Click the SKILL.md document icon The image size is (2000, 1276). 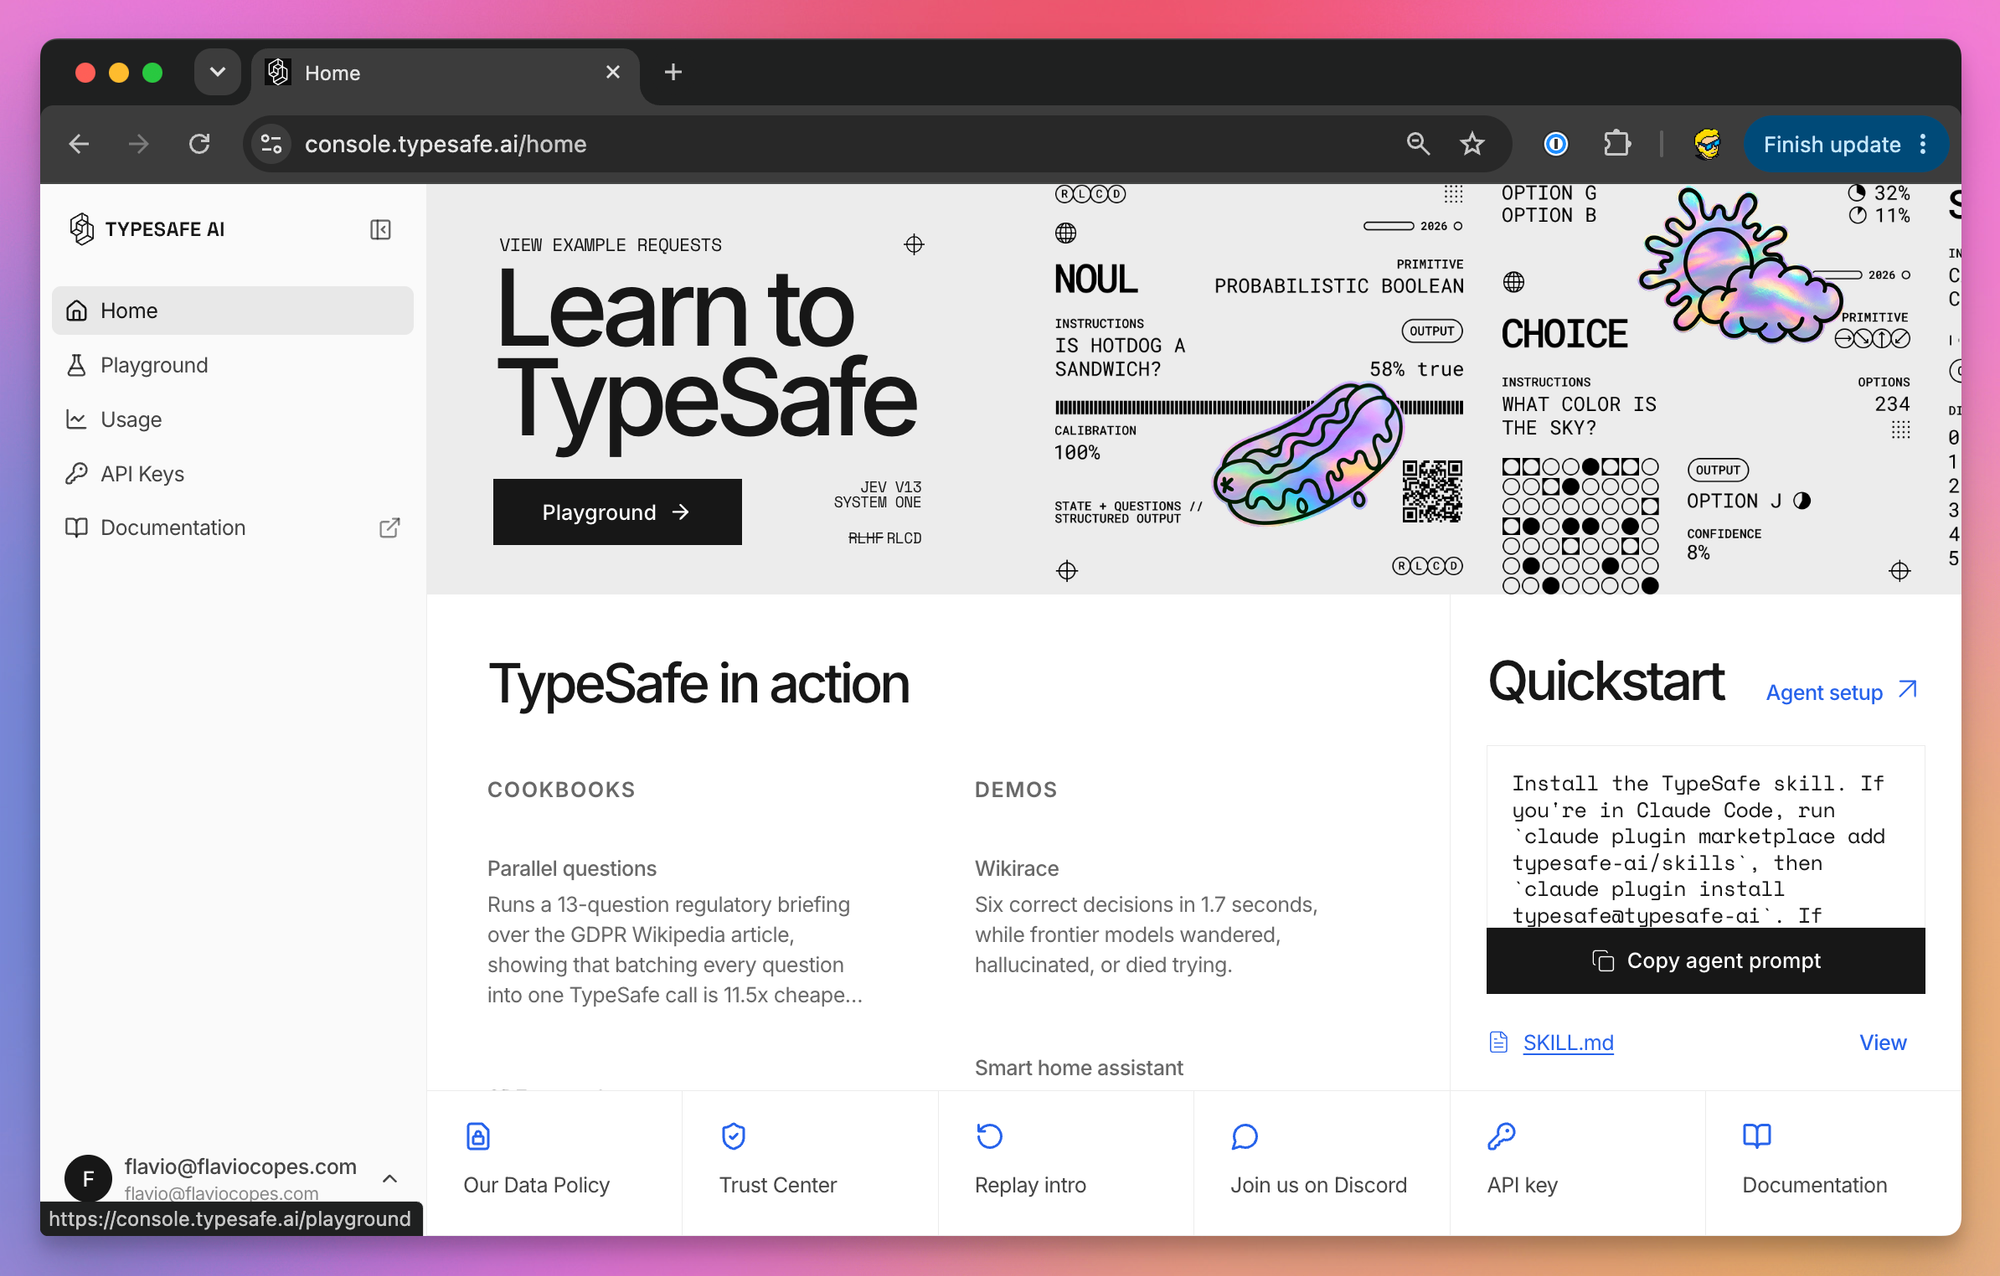1498,1043
